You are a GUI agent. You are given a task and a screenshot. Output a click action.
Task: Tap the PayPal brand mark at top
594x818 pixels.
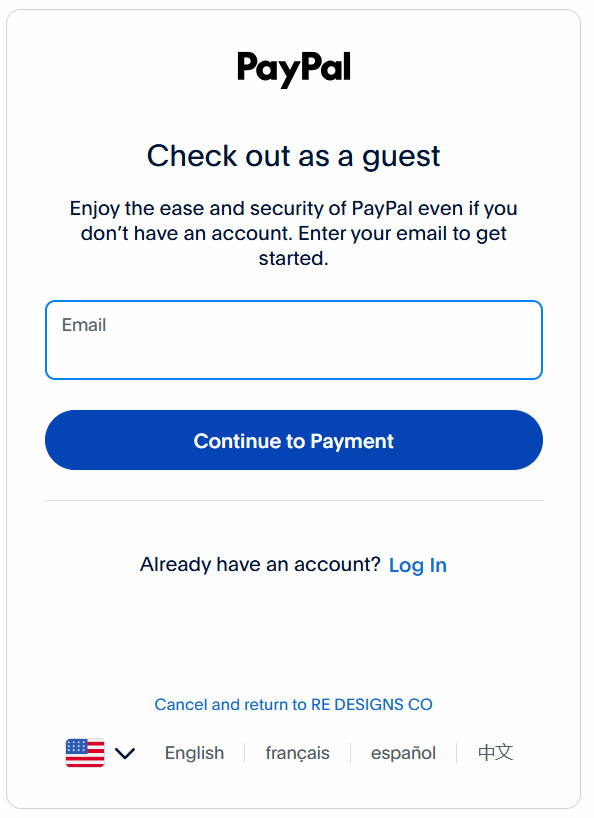coord(293,67)
